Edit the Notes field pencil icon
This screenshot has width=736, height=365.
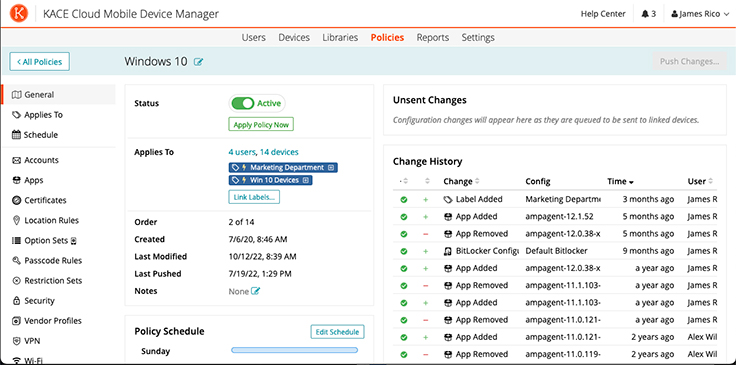(x=255, y=291)
